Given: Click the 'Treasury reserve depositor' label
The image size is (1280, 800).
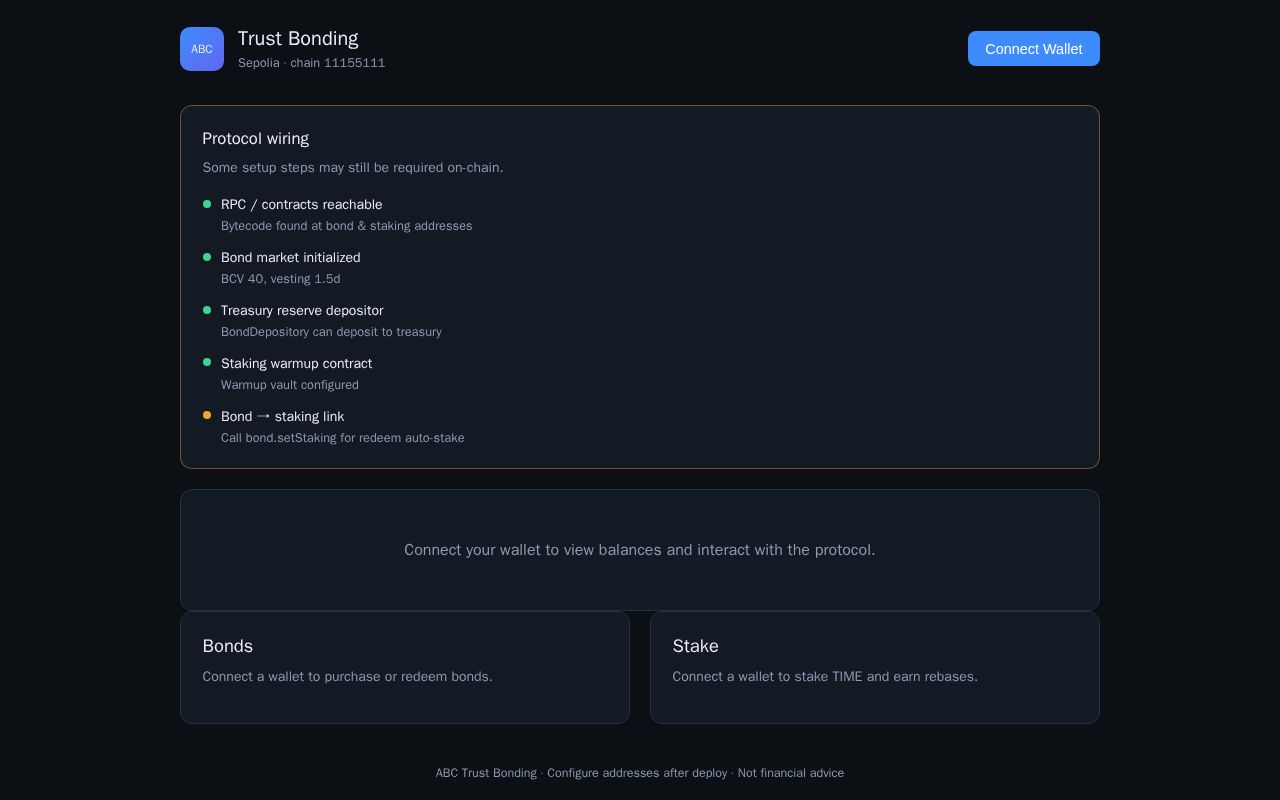Looking at the screenshot, I should click(x=302, y=310).
